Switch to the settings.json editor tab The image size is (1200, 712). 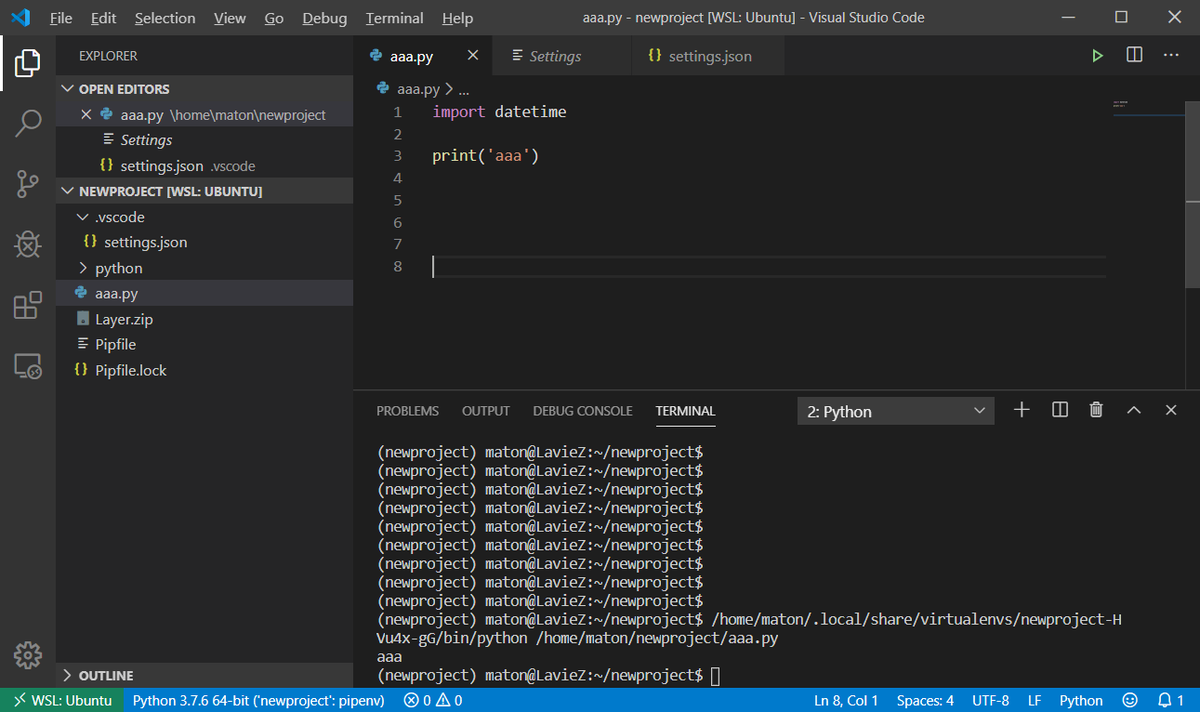[708, 56]
